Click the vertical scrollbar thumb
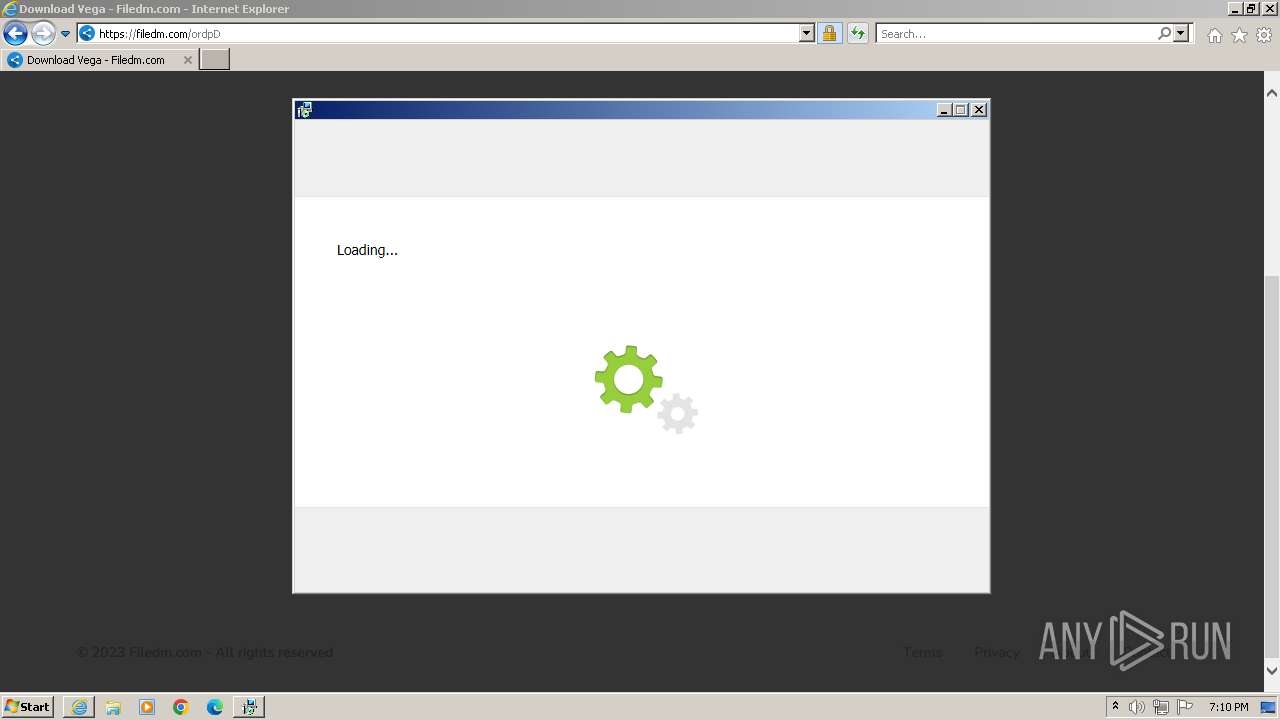1280x720 pixels. click(x=1272, y=465)
